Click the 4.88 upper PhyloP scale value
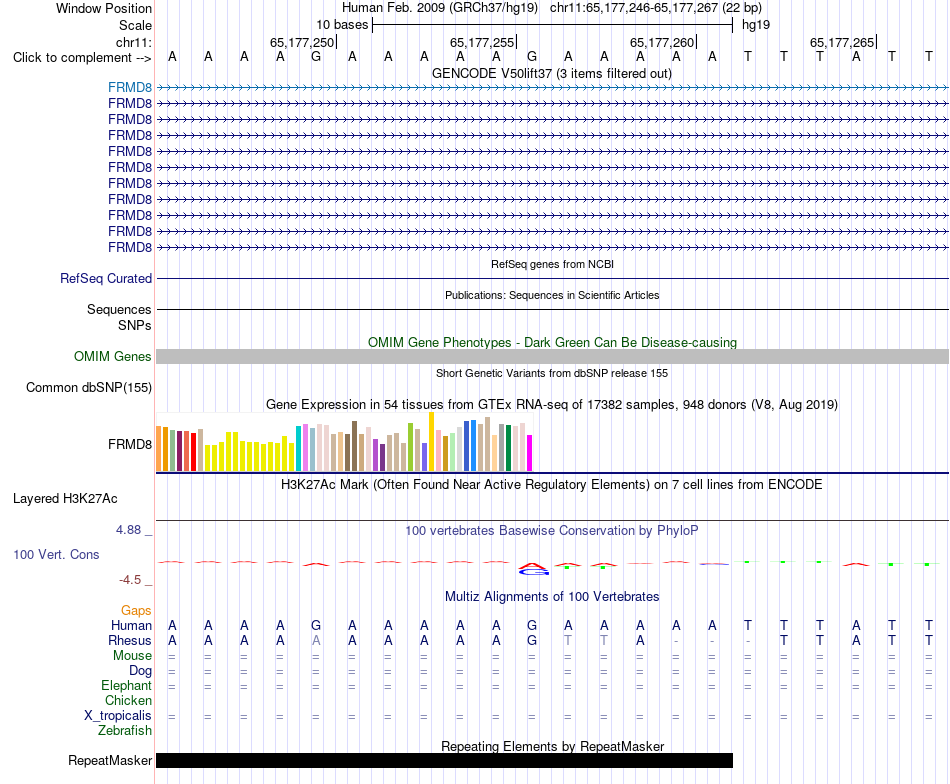Screen dimensions: 950x784 [x=128, y=530]
